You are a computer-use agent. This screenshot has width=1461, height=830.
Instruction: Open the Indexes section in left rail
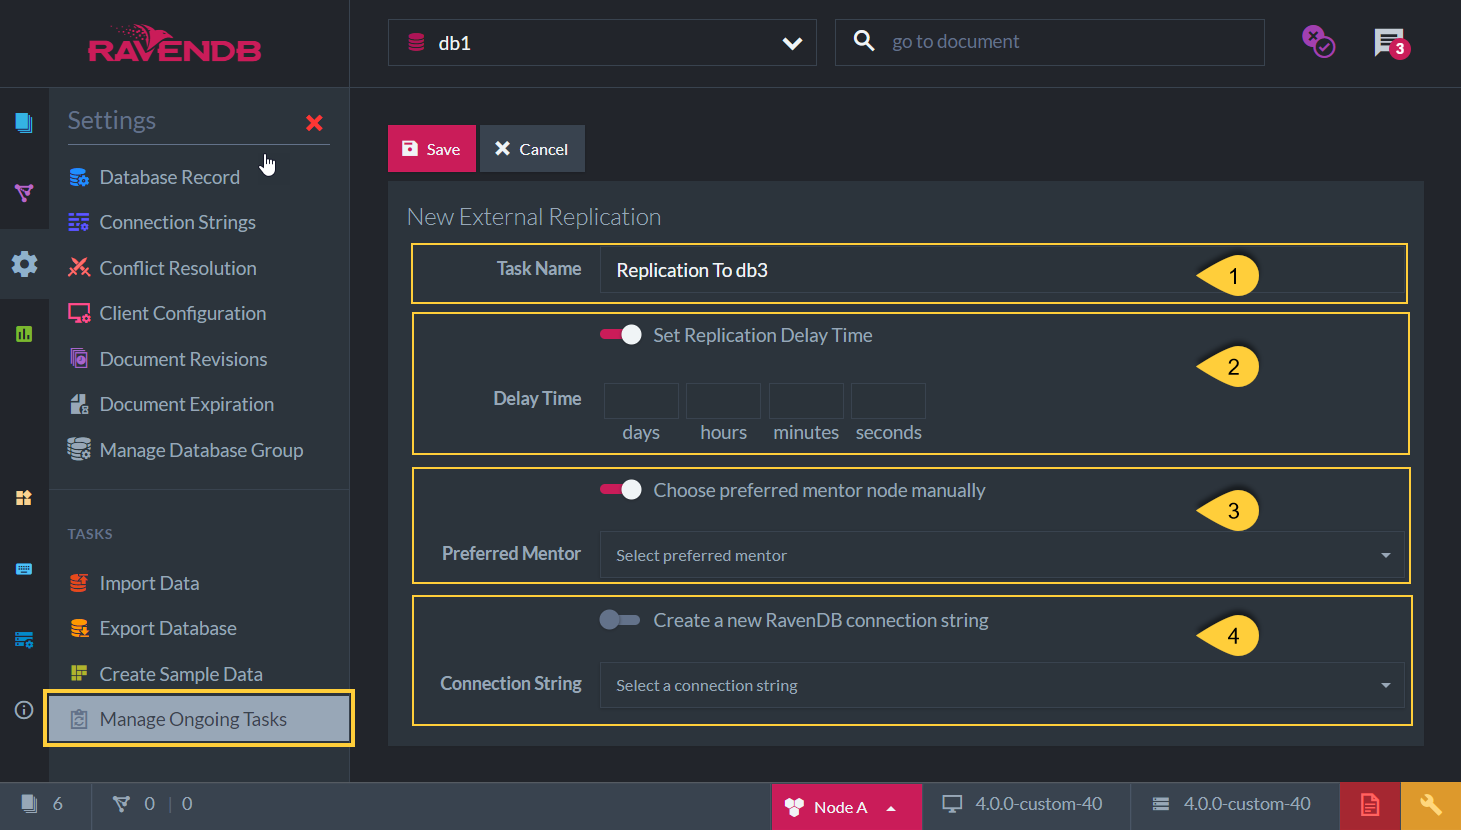pyautogui.click(x=24, y=193)
